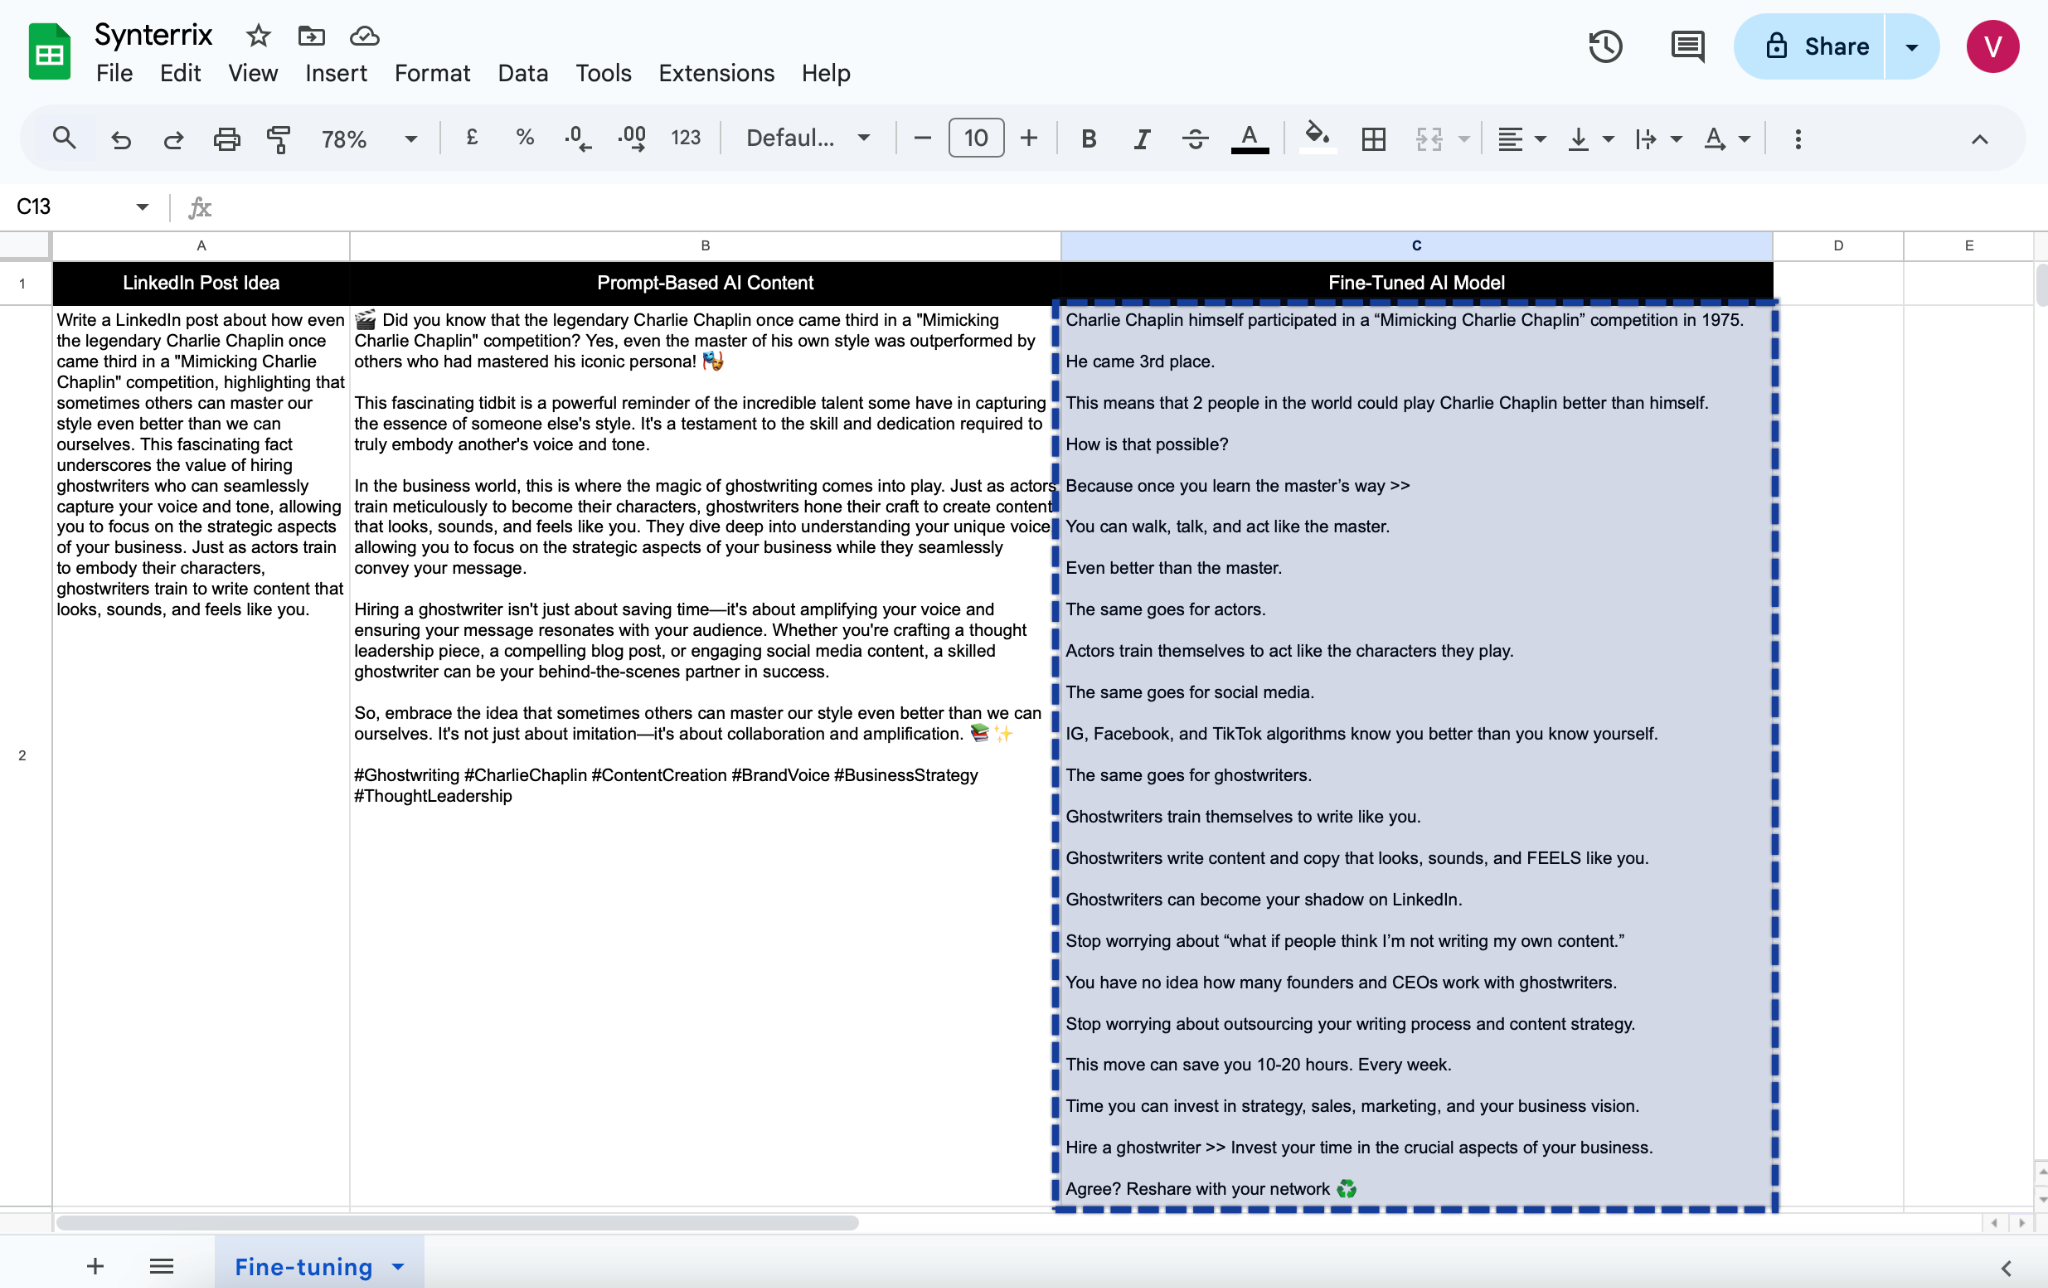
Task: Open the 78% zoom dropdown
Action: [x=368, y=139]
